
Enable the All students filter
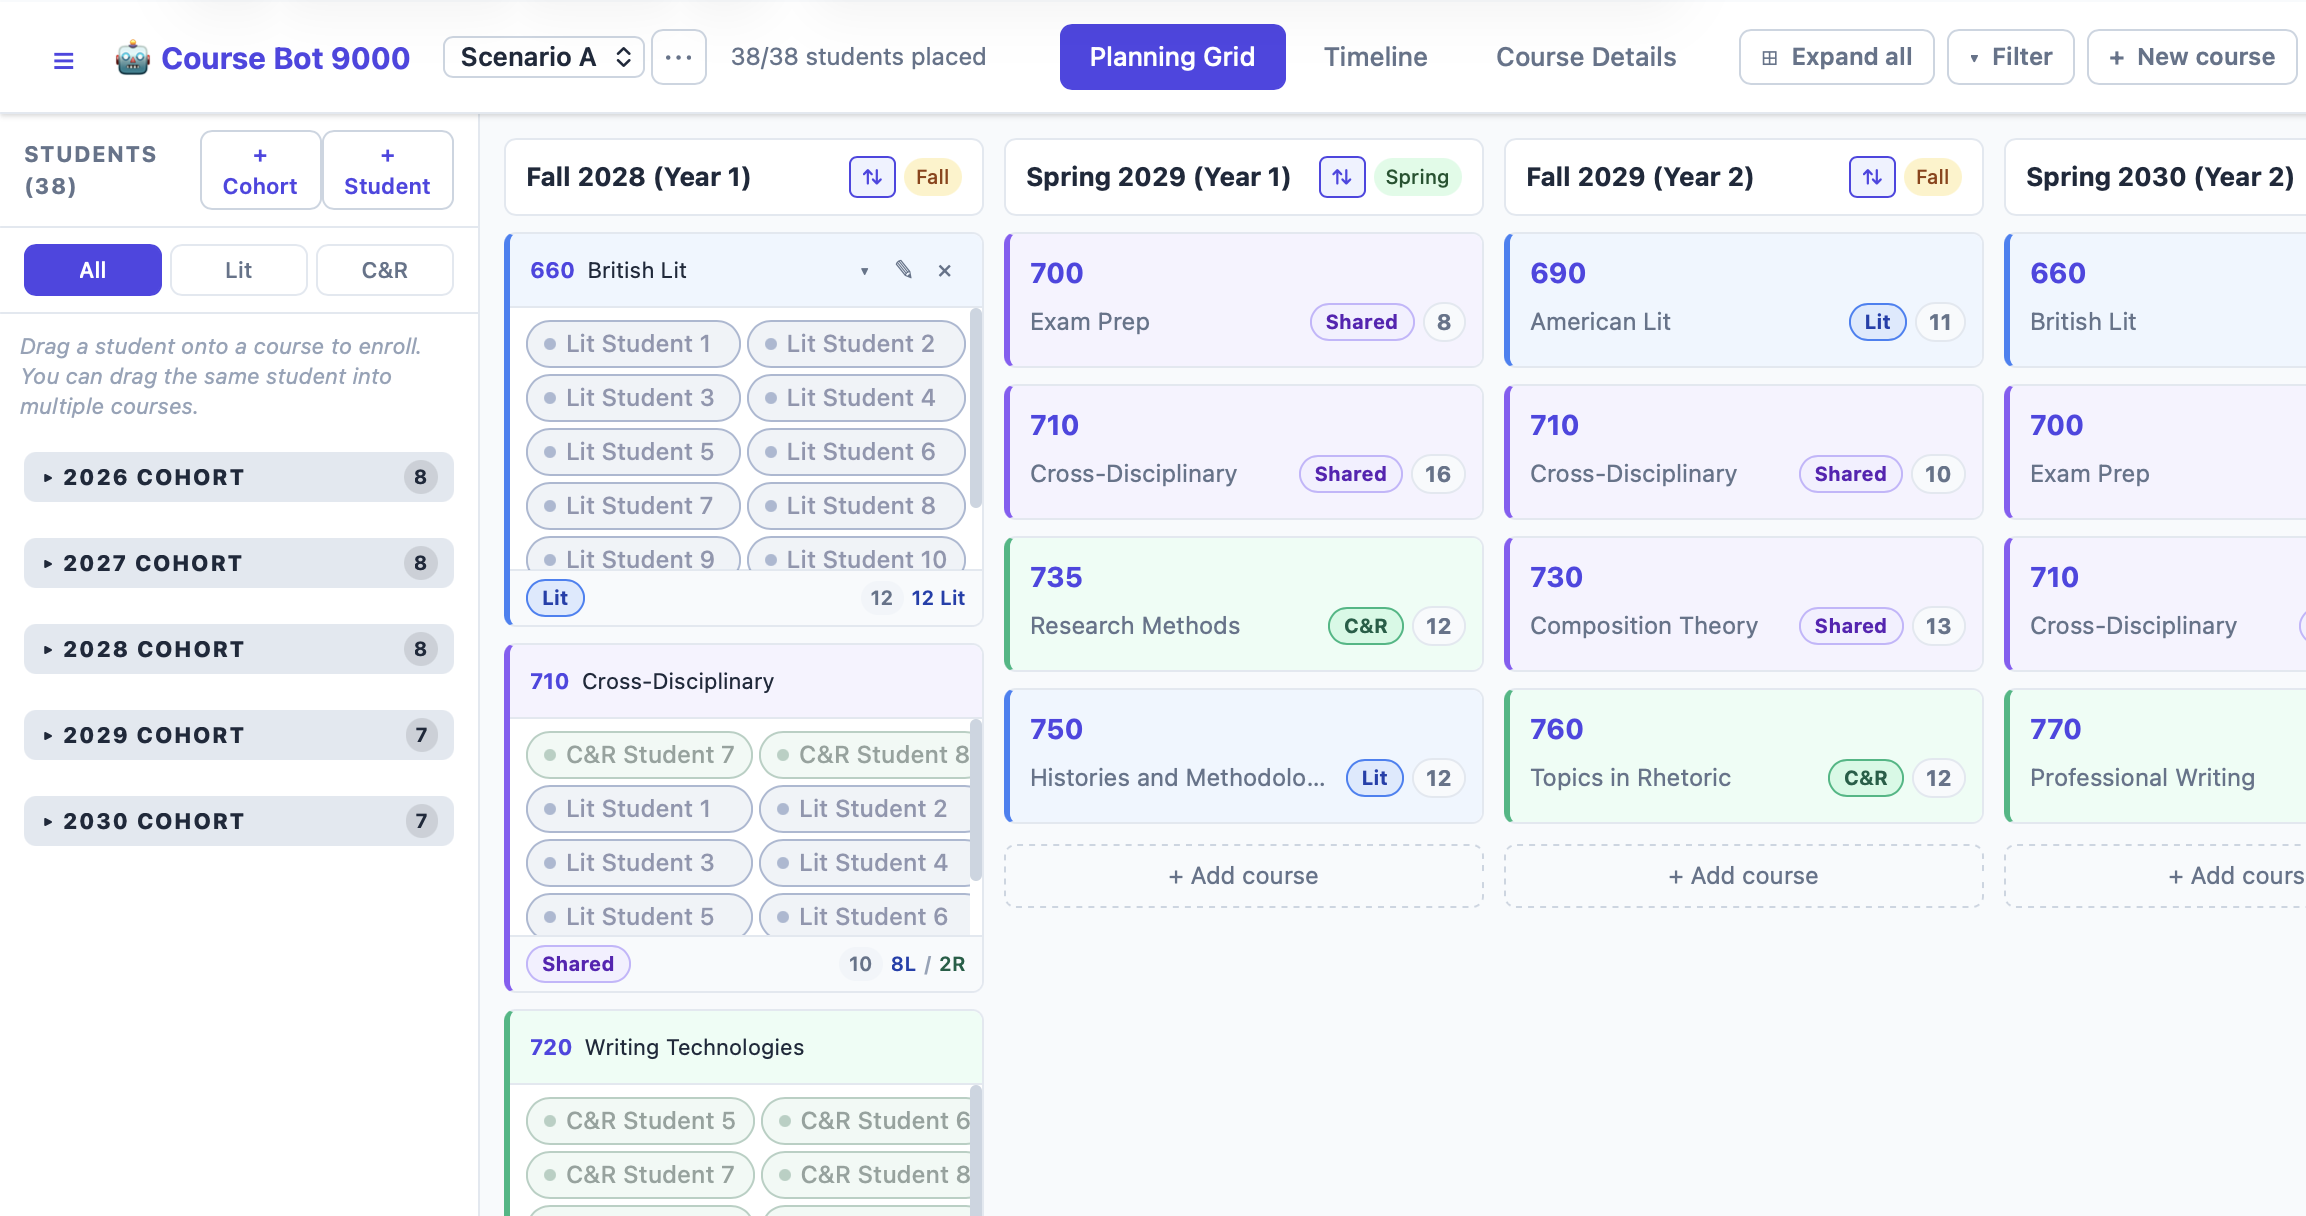[92, 270]
